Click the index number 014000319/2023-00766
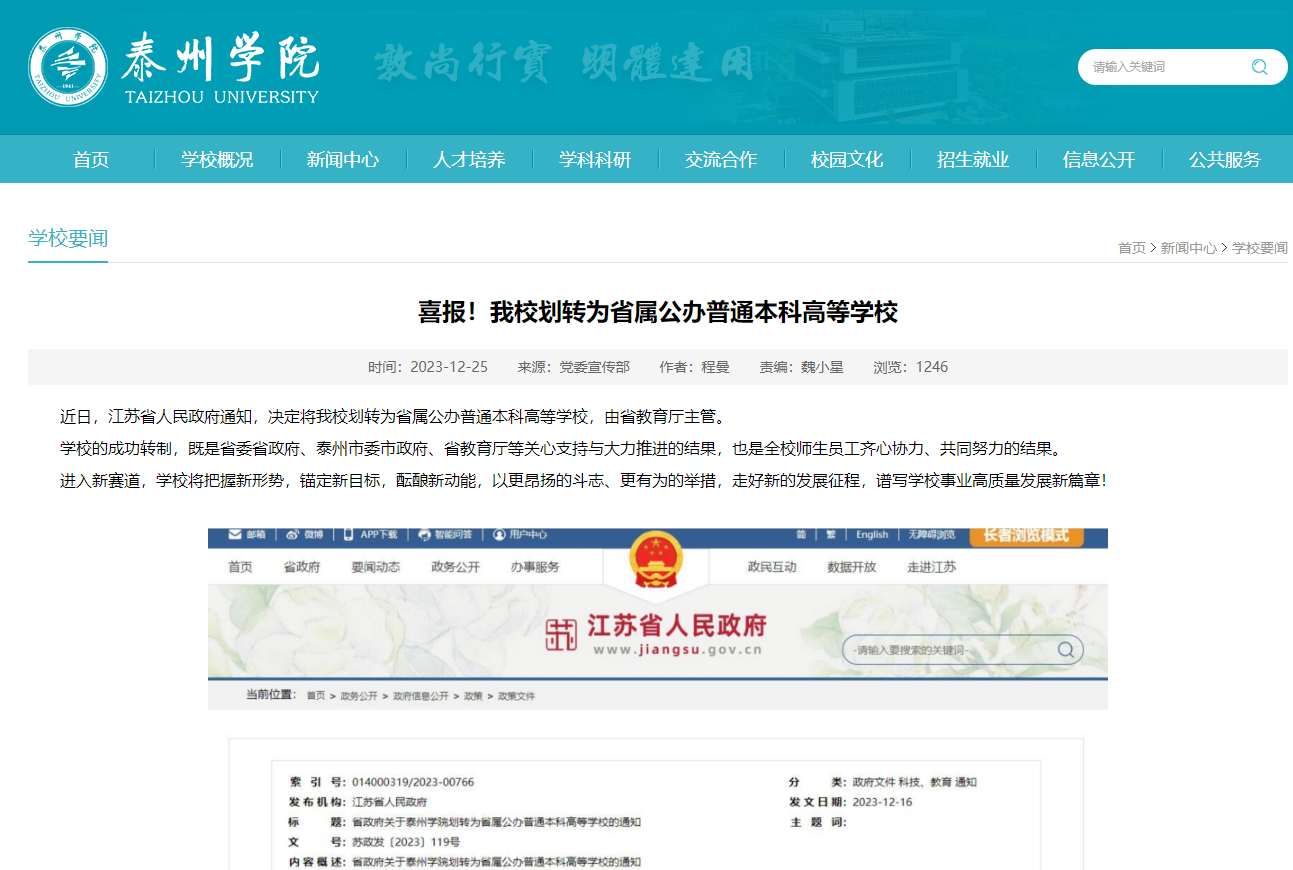 413,782
